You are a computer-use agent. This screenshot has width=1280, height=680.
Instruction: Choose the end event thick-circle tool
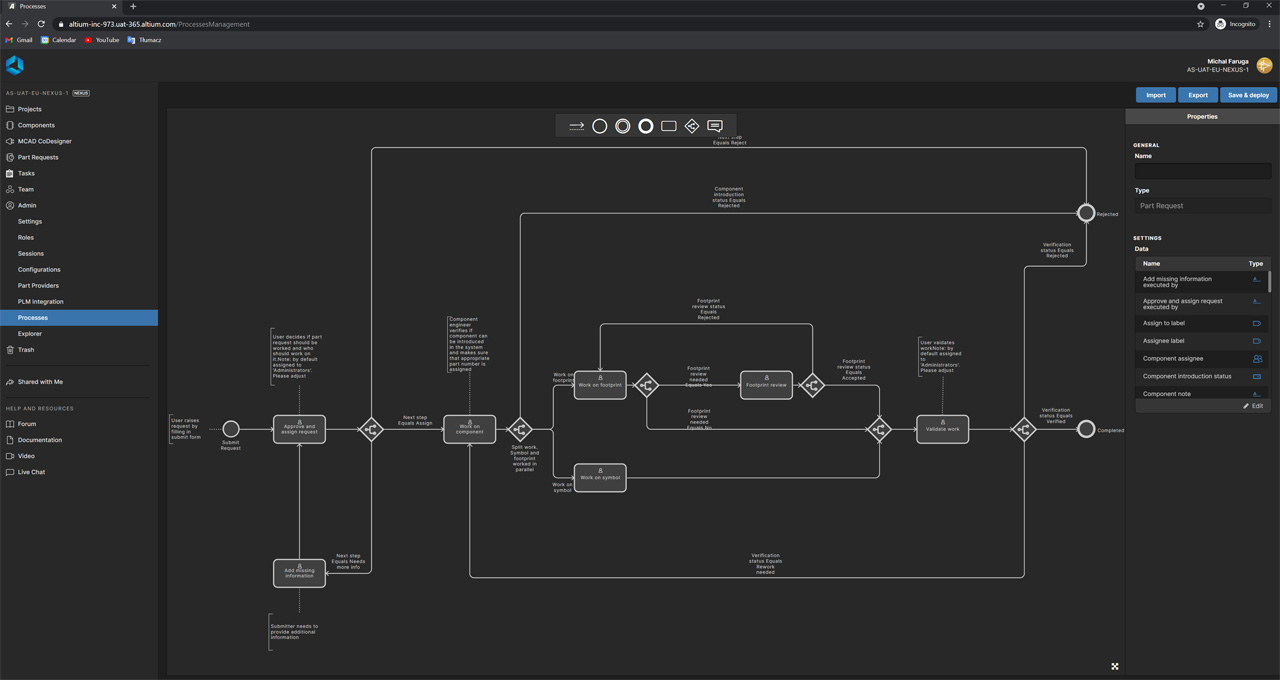click(646, 126)
